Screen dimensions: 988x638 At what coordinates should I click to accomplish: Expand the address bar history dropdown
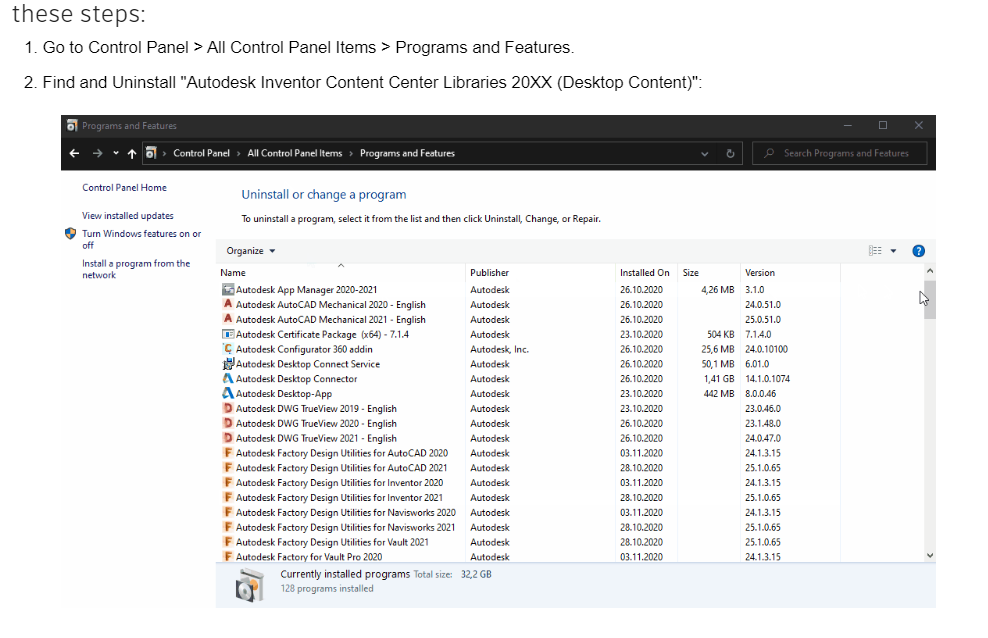pyautogui.click(x=704, y=154)
